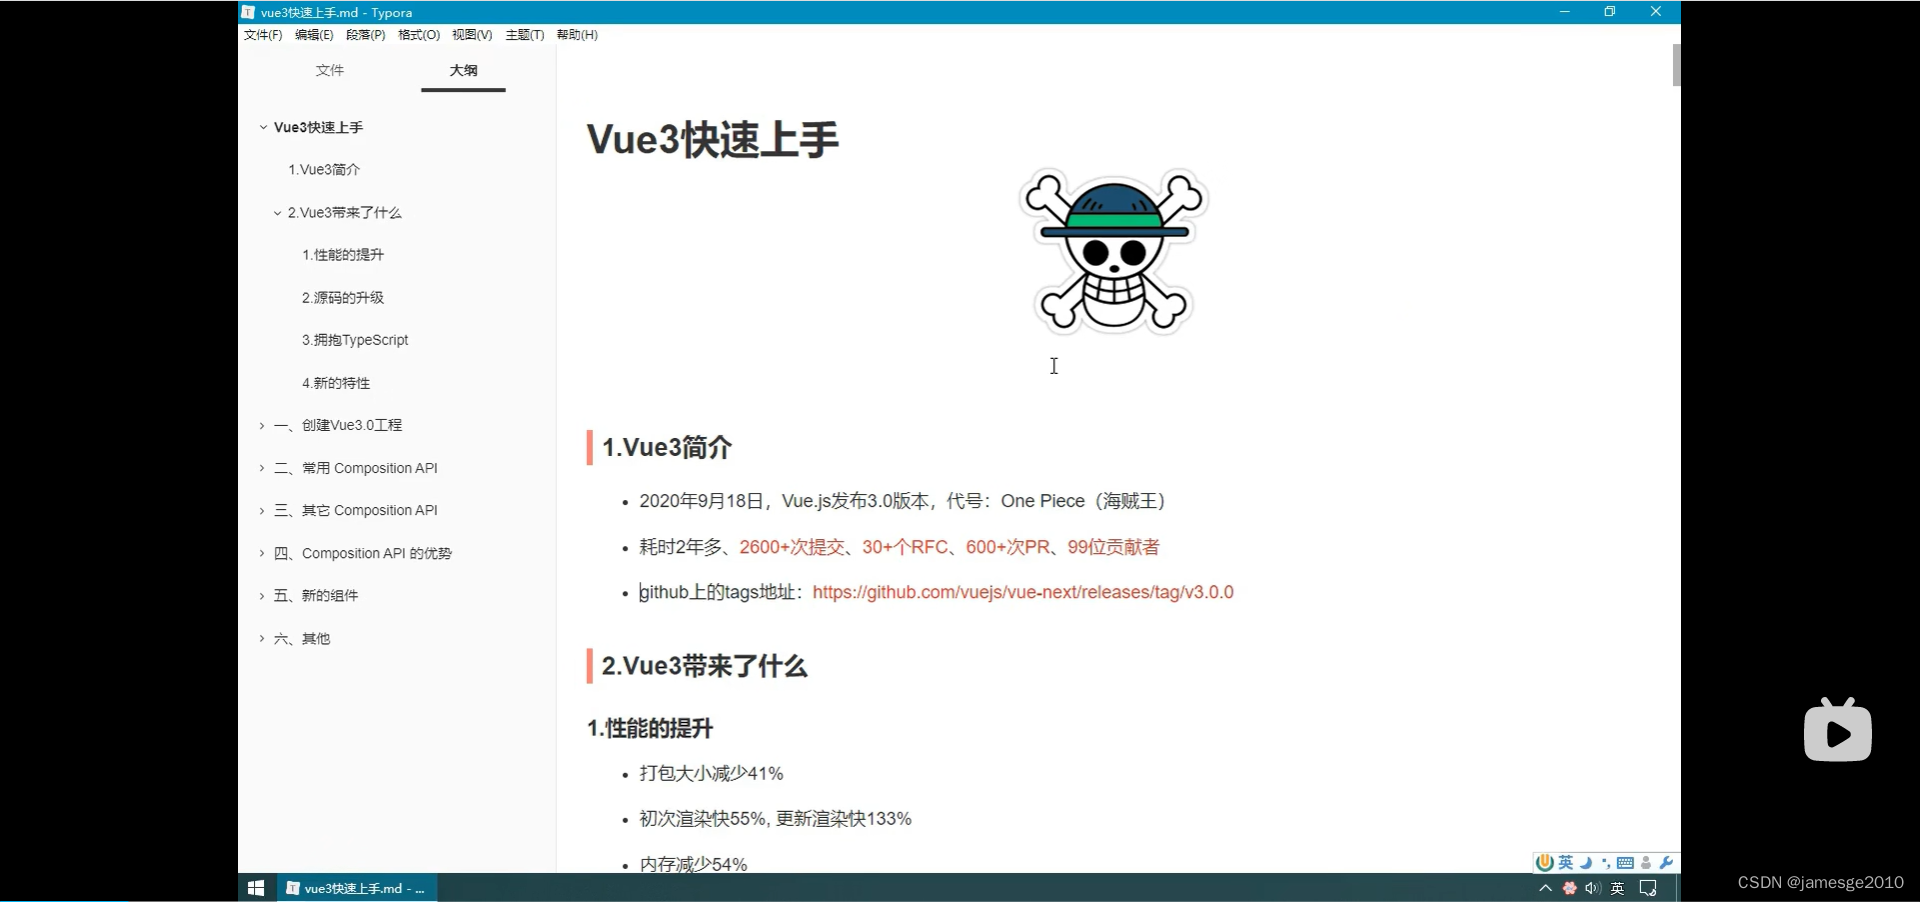Open the 格式(O) menu
Screen dimensions: 1920x902
pyautogui.click(x=419, y=35)
